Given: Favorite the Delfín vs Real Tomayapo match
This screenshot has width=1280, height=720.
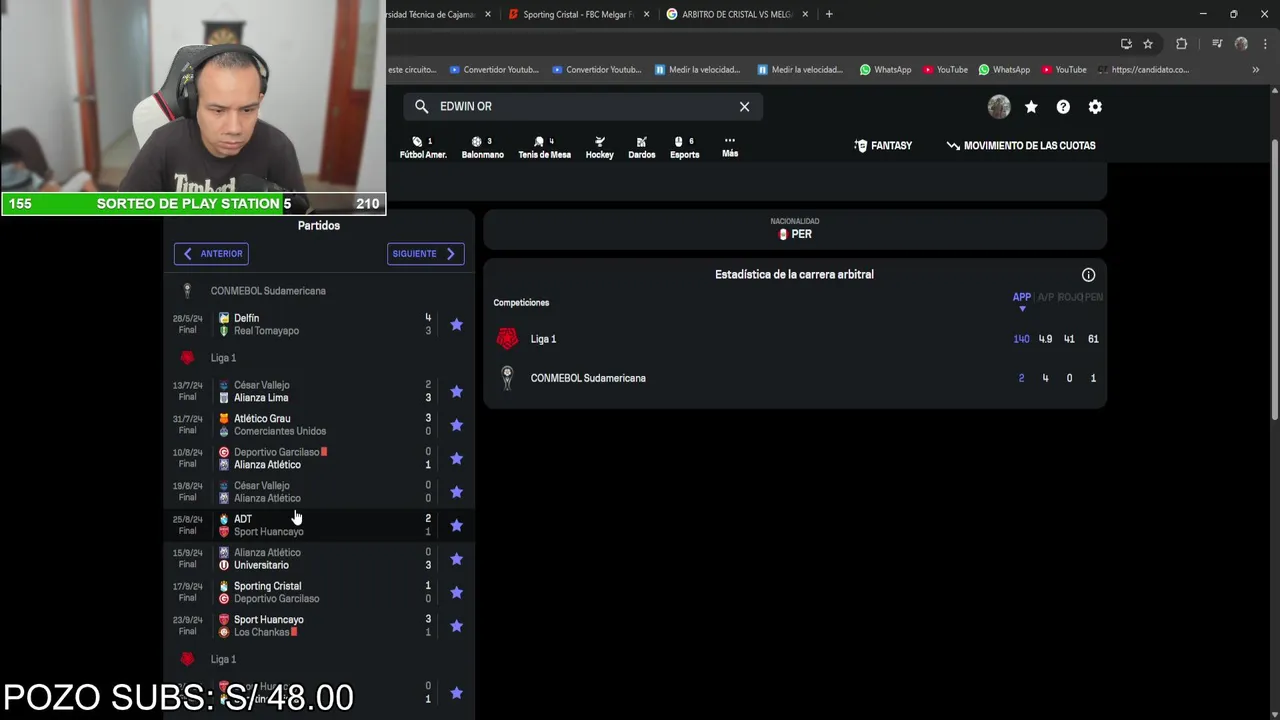Looking at the screenshot, I should tap(456, 324).
